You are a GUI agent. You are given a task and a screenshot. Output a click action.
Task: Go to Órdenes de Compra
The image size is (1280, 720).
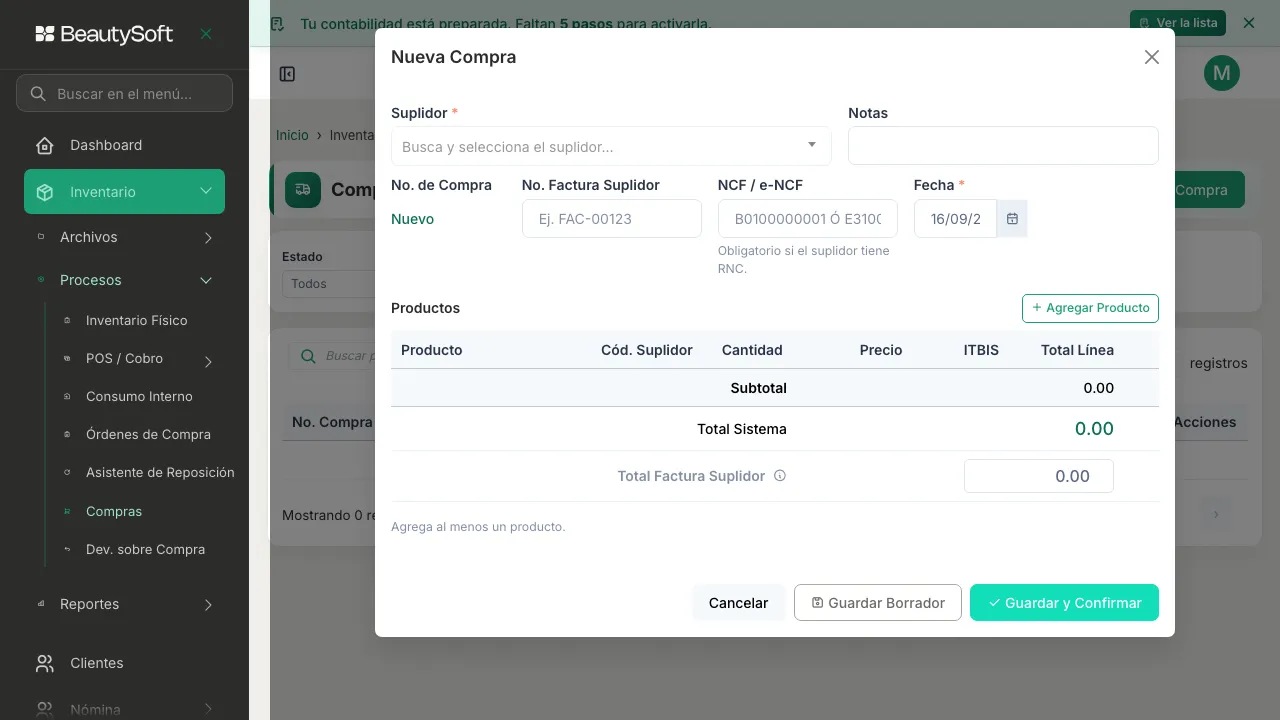click(148, 434)
